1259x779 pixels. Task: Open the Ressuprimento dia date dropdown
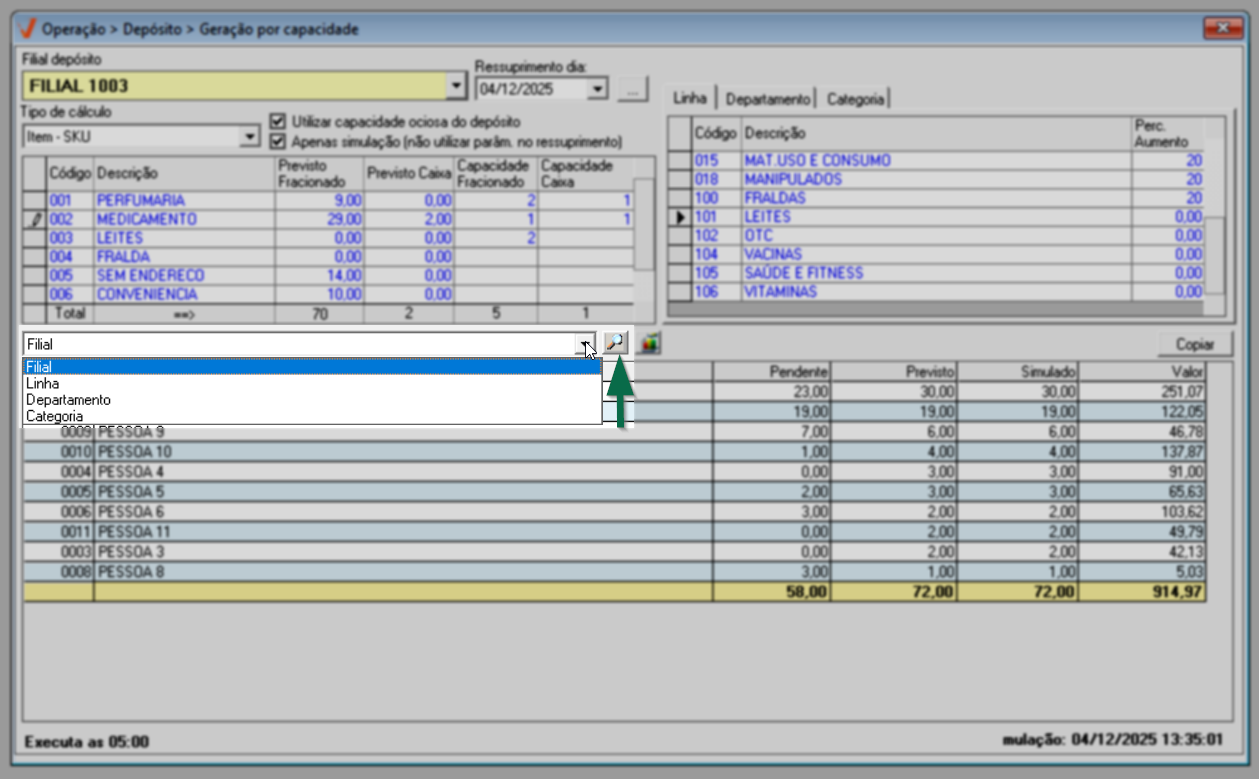click(x=597, y=89)
